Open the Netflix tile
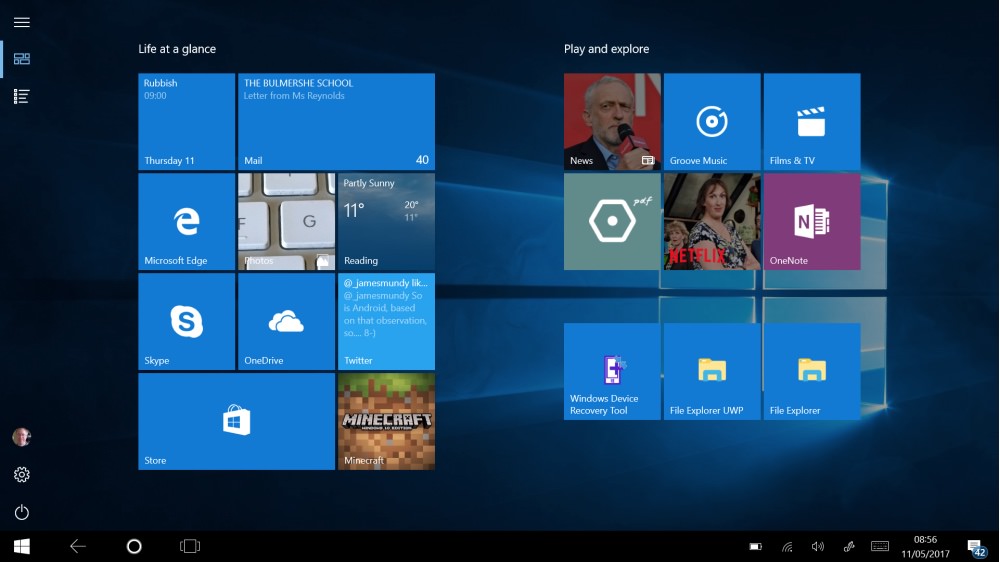The image size is (1000, 562). tap(712, 221)
